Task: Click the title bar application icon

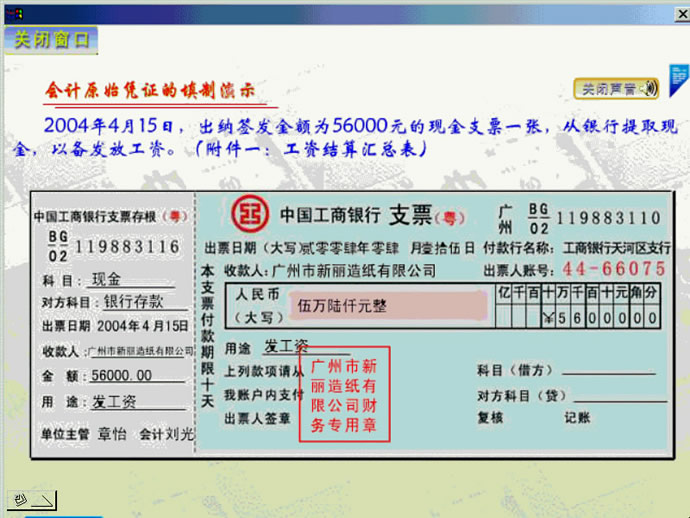Action: pos(14,15)
